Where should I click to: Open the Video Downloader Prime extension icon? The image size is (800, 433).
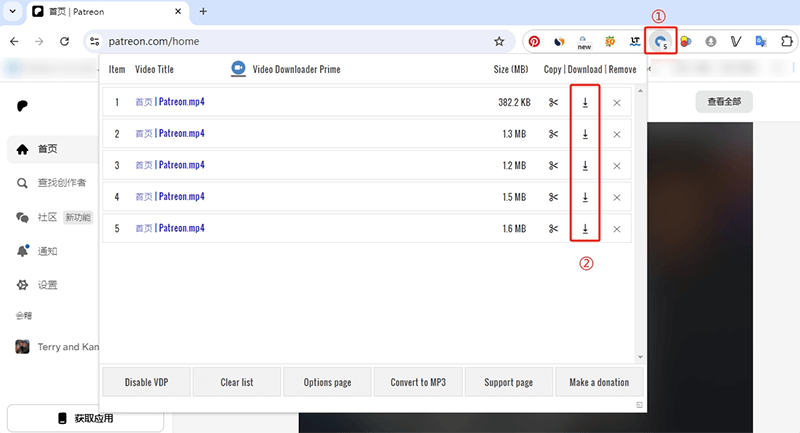click(x=661, y=41)
